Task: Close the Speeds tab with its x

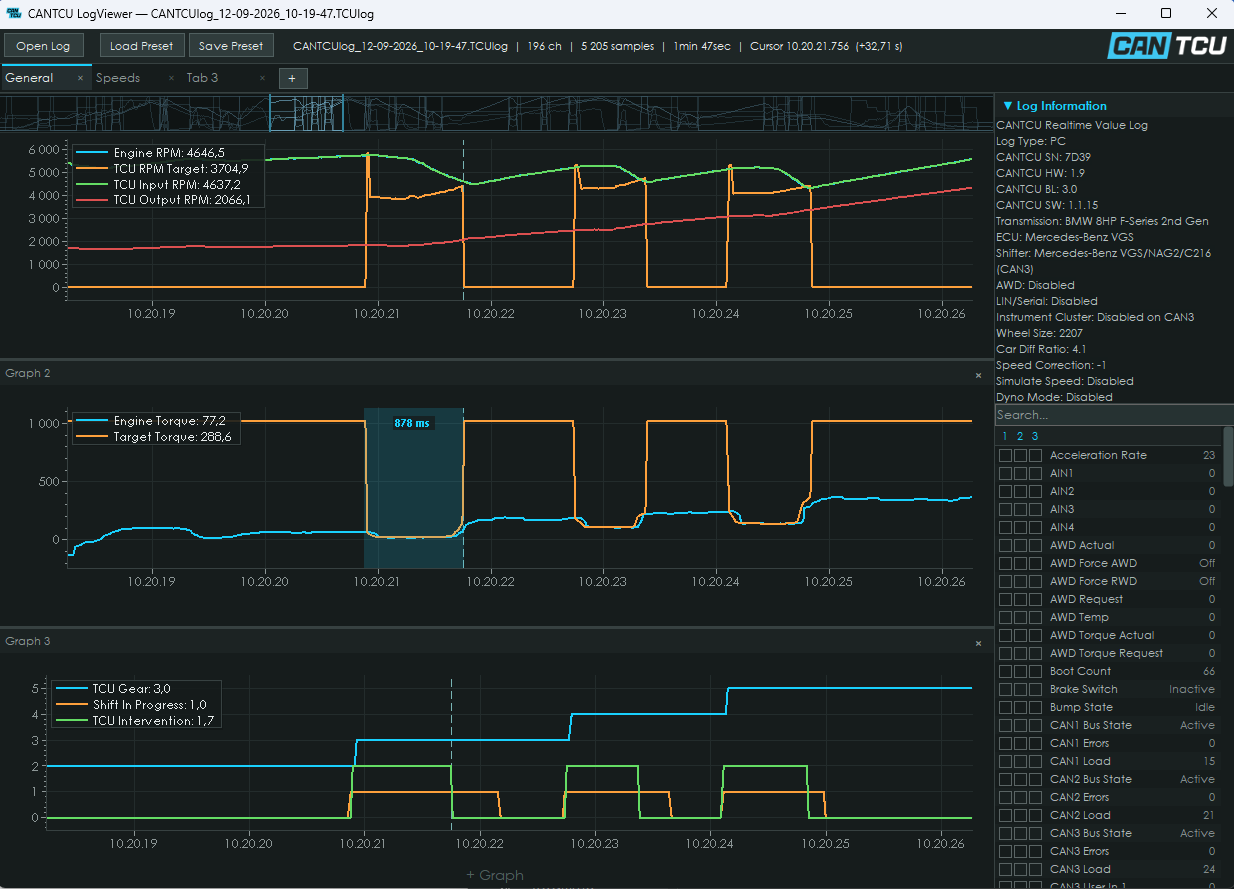Action: [x=171, y=78]
